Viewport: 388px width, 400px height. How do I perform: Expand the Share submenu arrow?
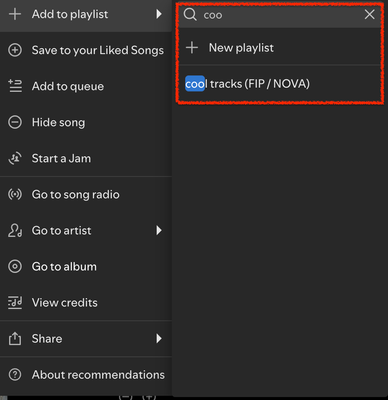pyautogui.click(x=159, y=338)
